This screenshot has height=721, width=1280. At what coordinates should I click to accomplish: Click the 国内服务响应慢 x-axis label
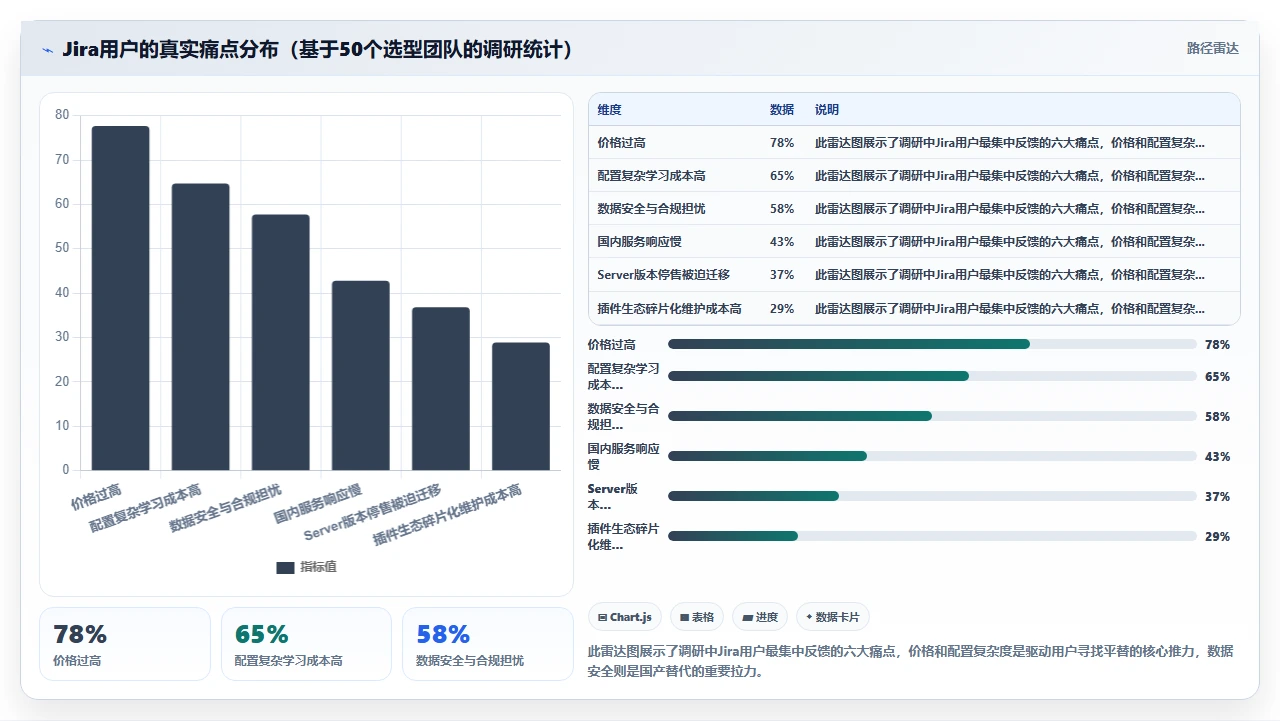[x=318, y=504]
